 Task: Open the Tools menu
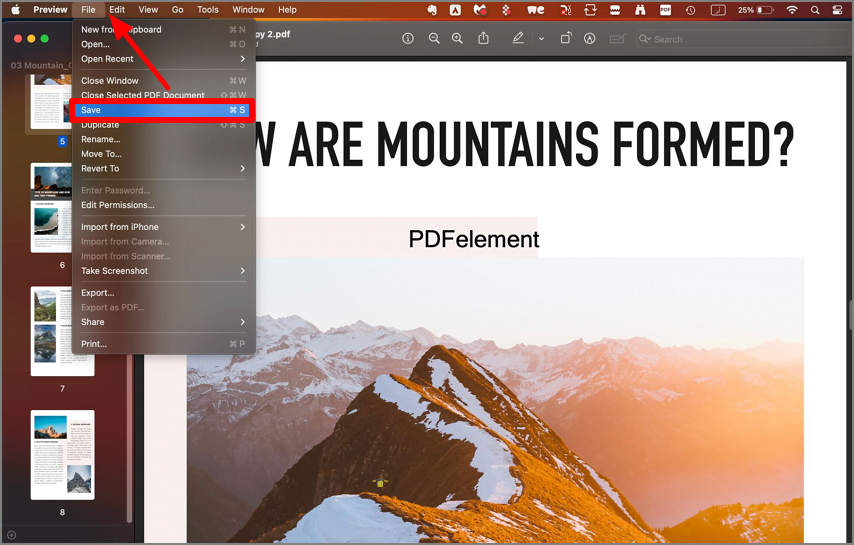[x=208, y=10]
